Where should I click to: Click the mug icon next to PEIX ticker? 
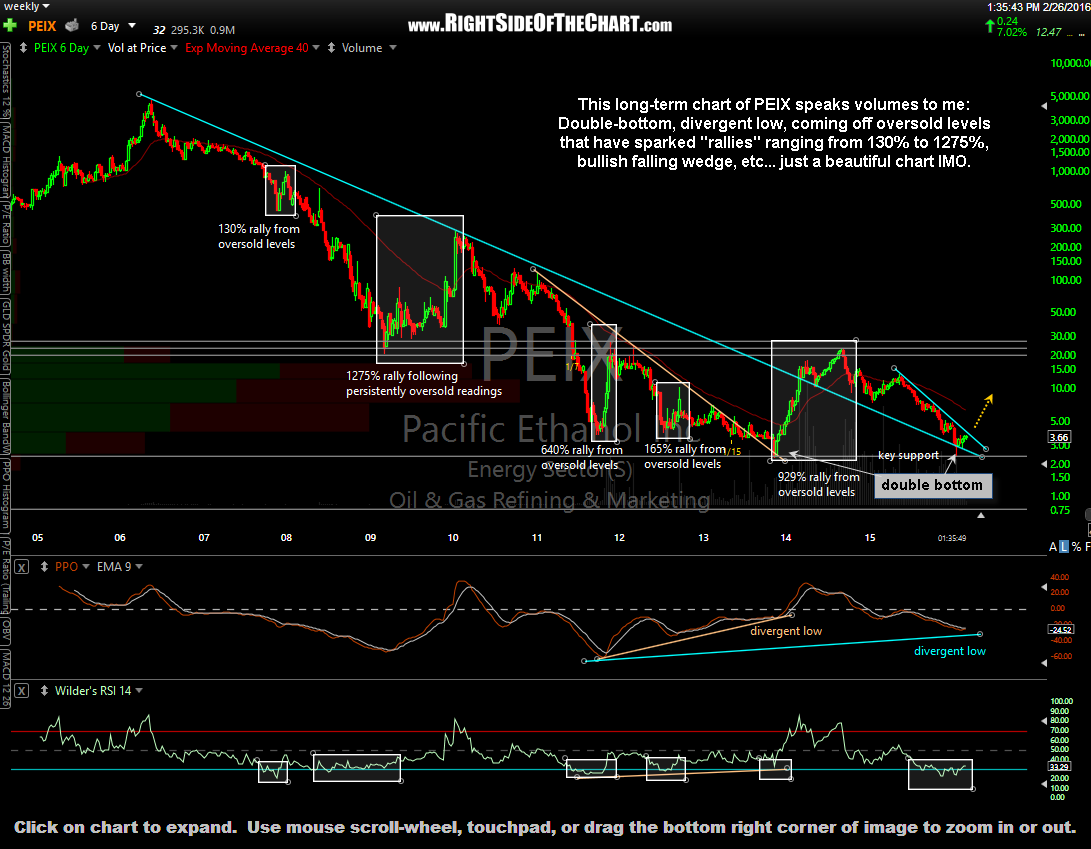[x=72, y=26]
